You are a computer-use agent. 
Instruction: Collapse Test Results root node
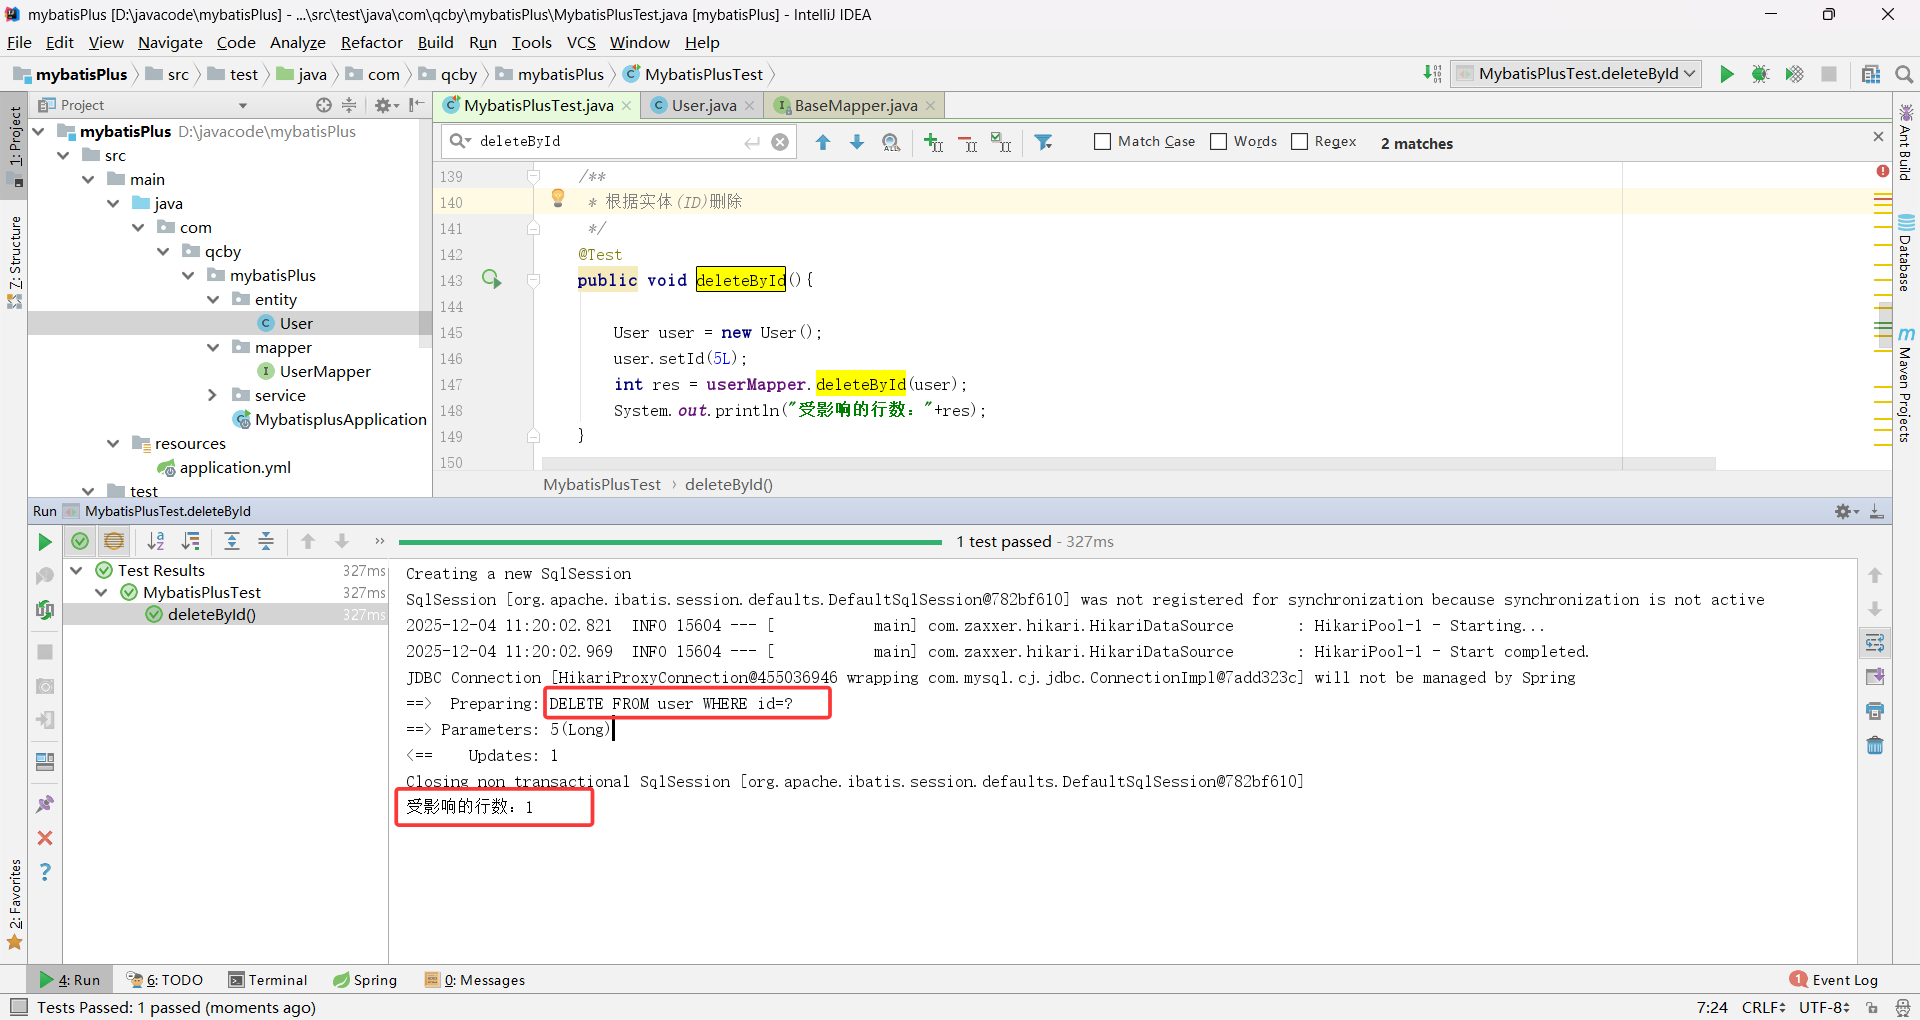coord(76,570)
